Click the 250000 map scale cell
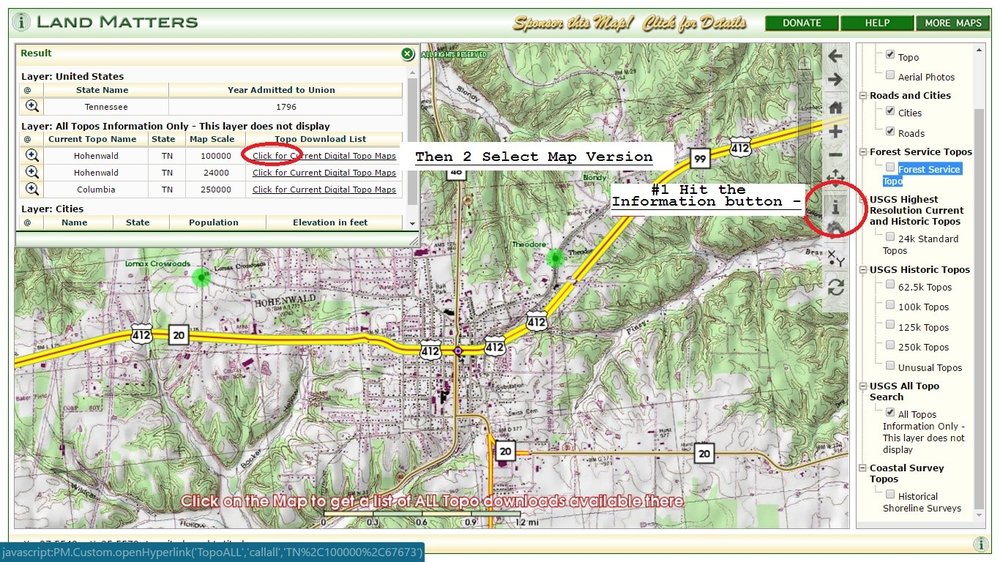The image size is (1000, 562). [216, 189]
